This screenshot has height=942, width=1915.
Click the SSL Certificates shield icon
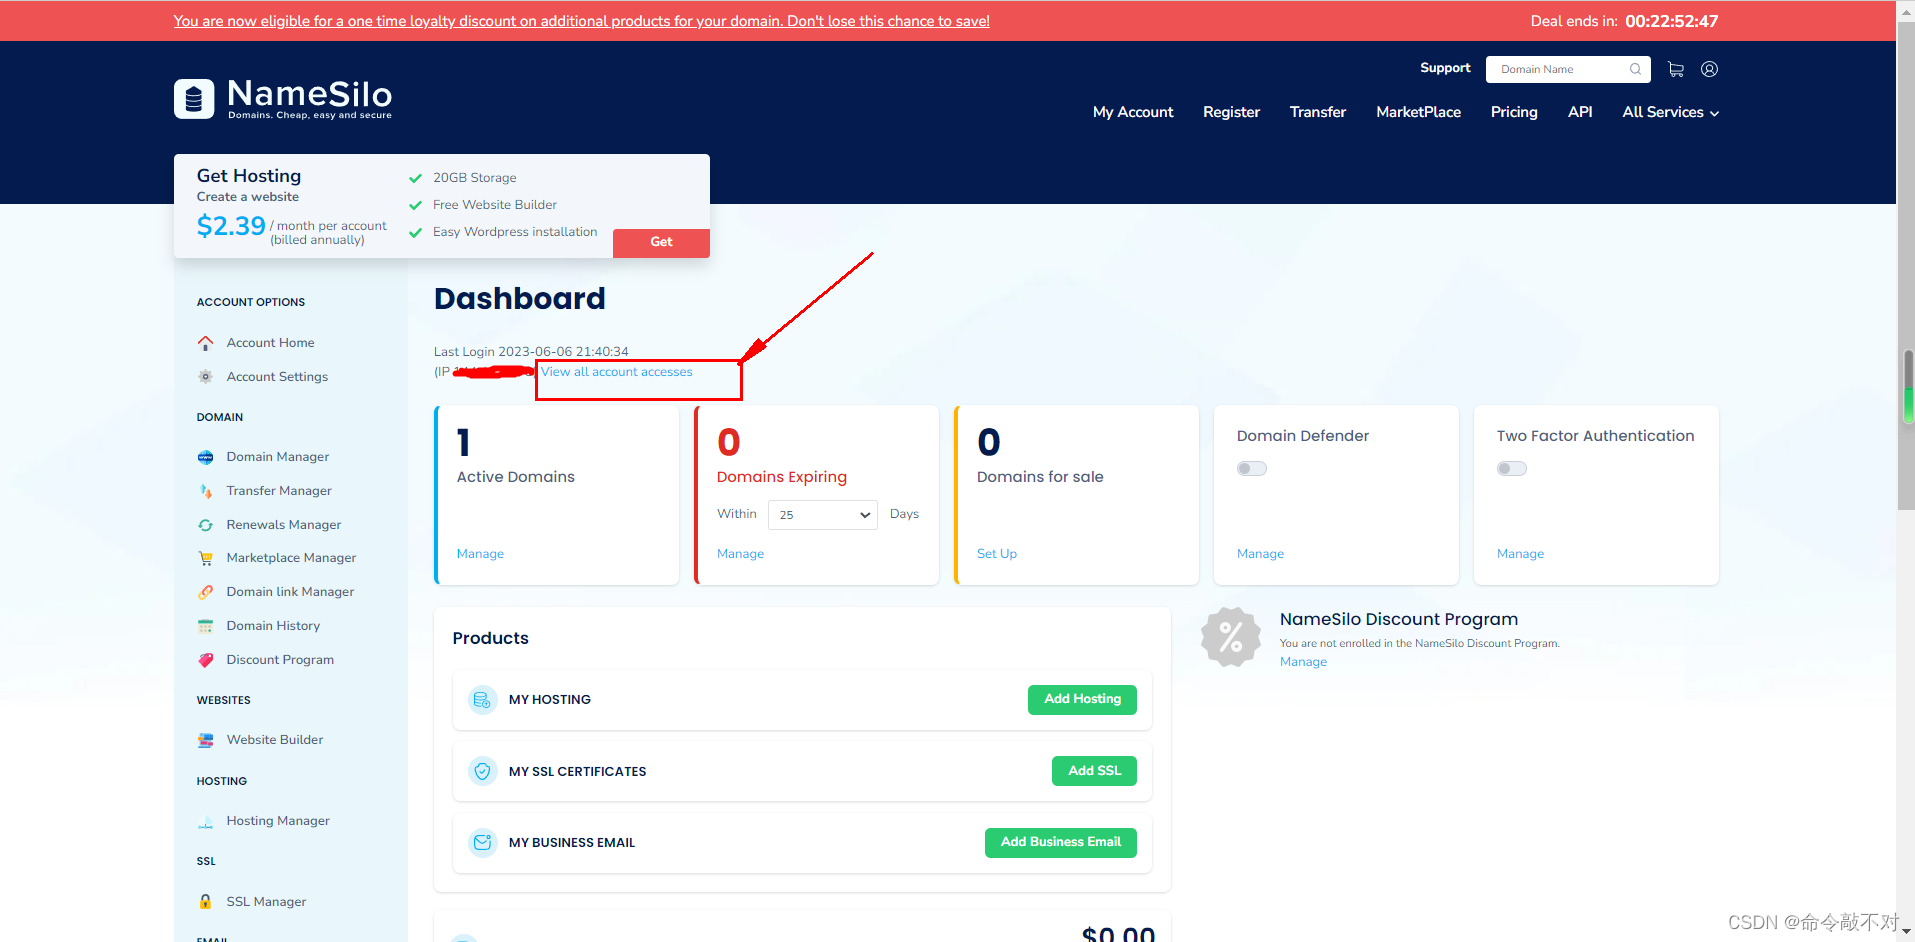(482, 771)
